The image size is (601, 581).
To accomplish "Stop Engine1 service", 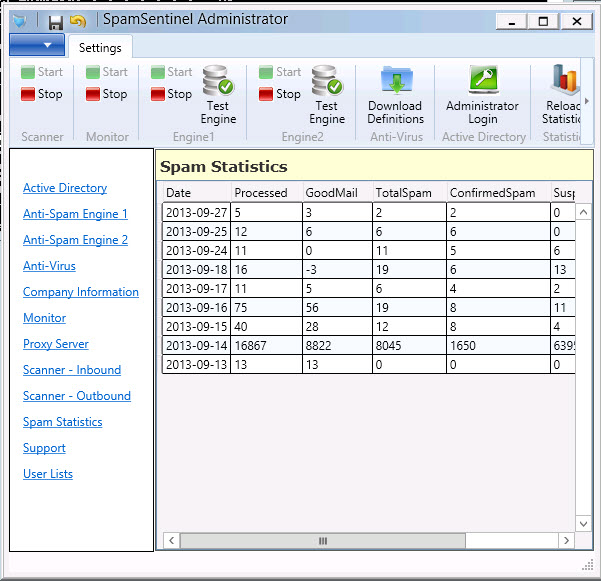I will (171, 94).
